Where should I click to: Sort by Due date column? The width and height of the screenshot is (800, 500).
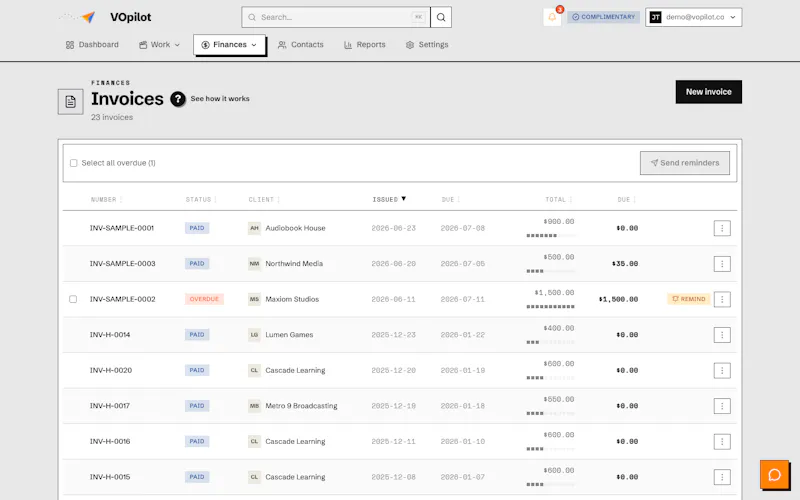[x=451, y=199]
